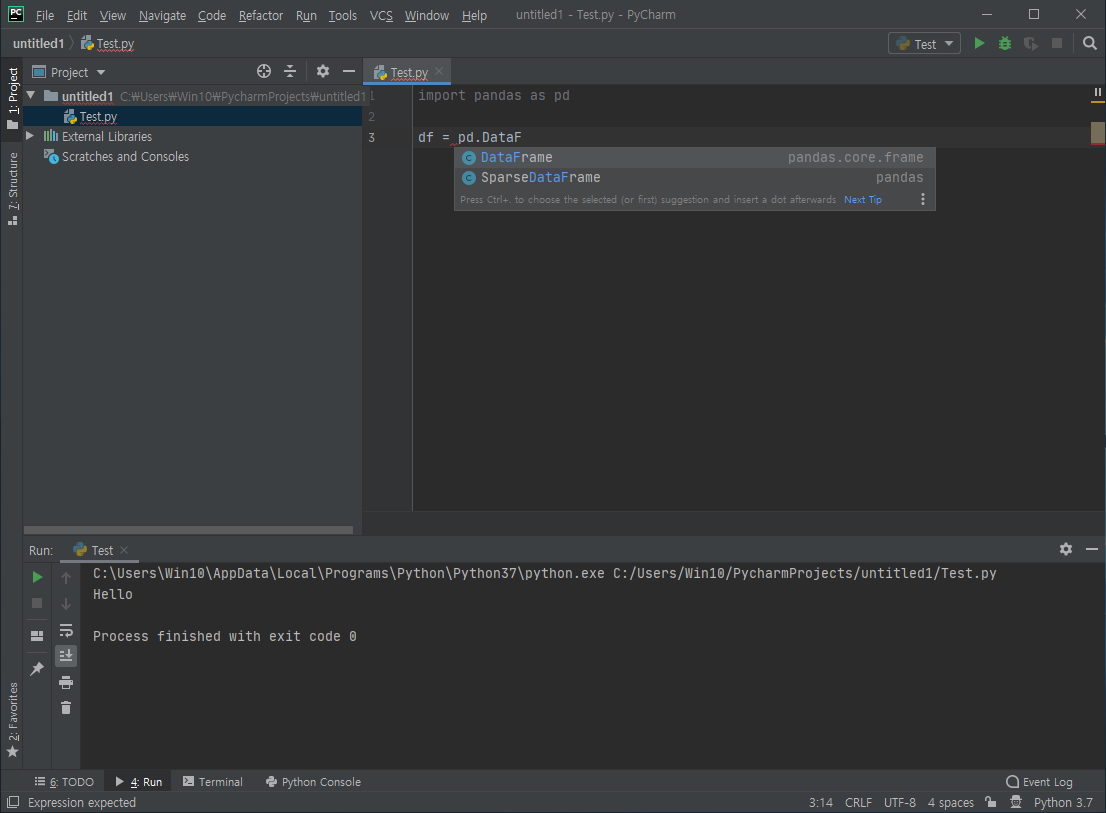Screen dimensions: 1106x813
Task: Toggle read-only file lock icon
Action: 991,802
